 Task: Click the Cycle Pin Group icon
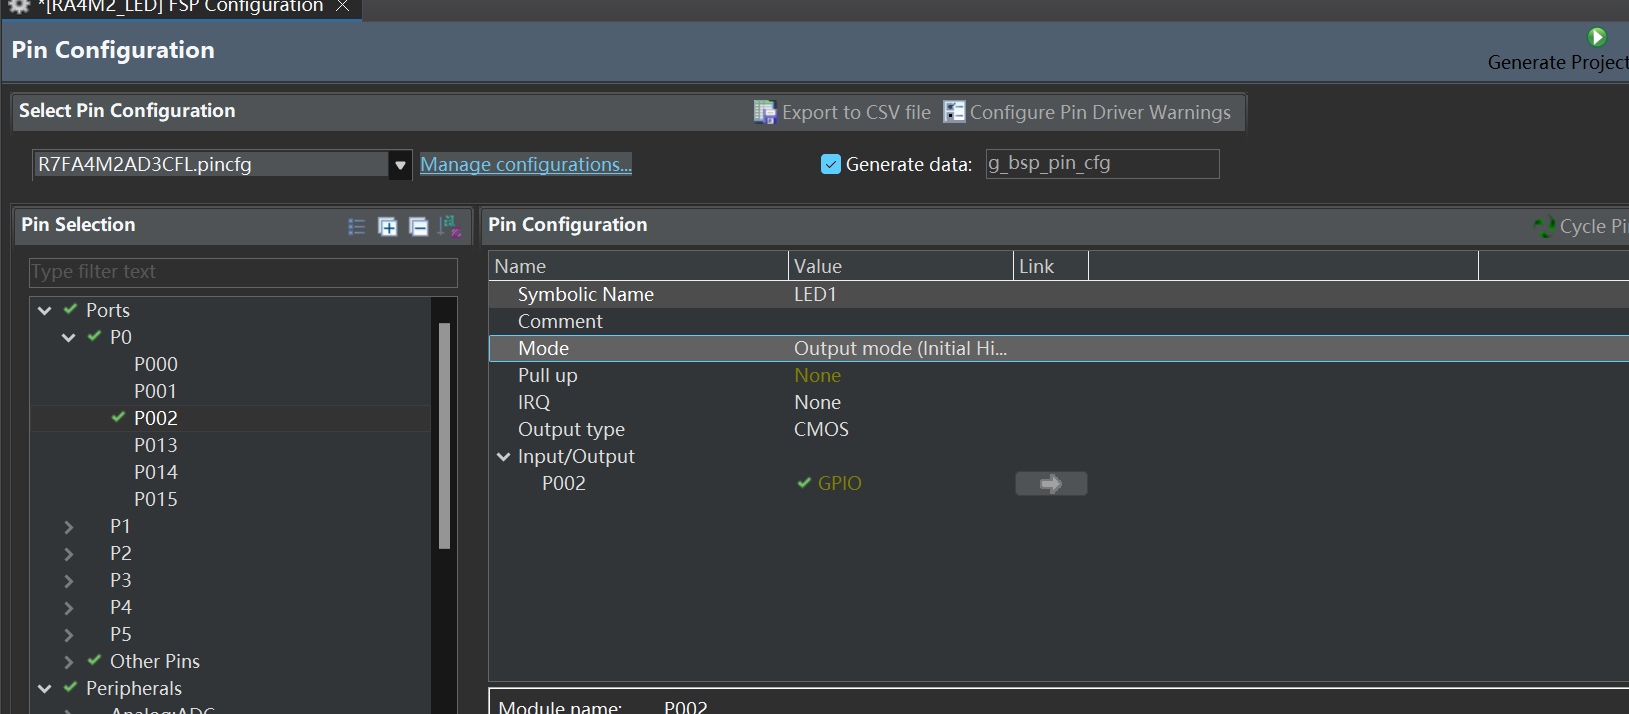click(1544, 226)
